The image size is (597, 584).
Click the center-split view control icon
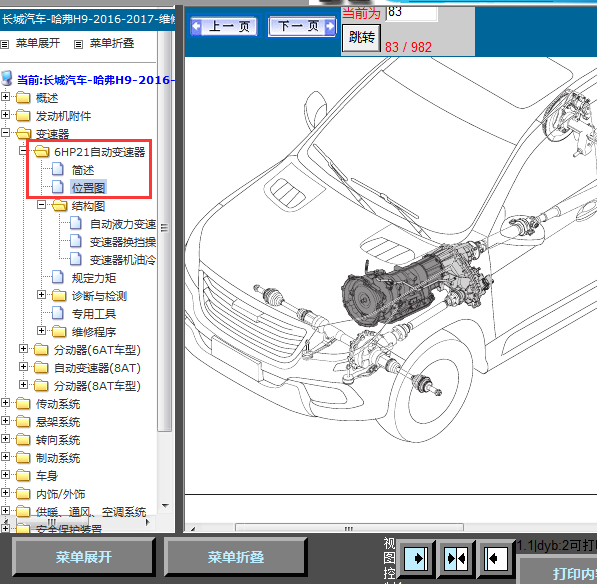point(456,558)
